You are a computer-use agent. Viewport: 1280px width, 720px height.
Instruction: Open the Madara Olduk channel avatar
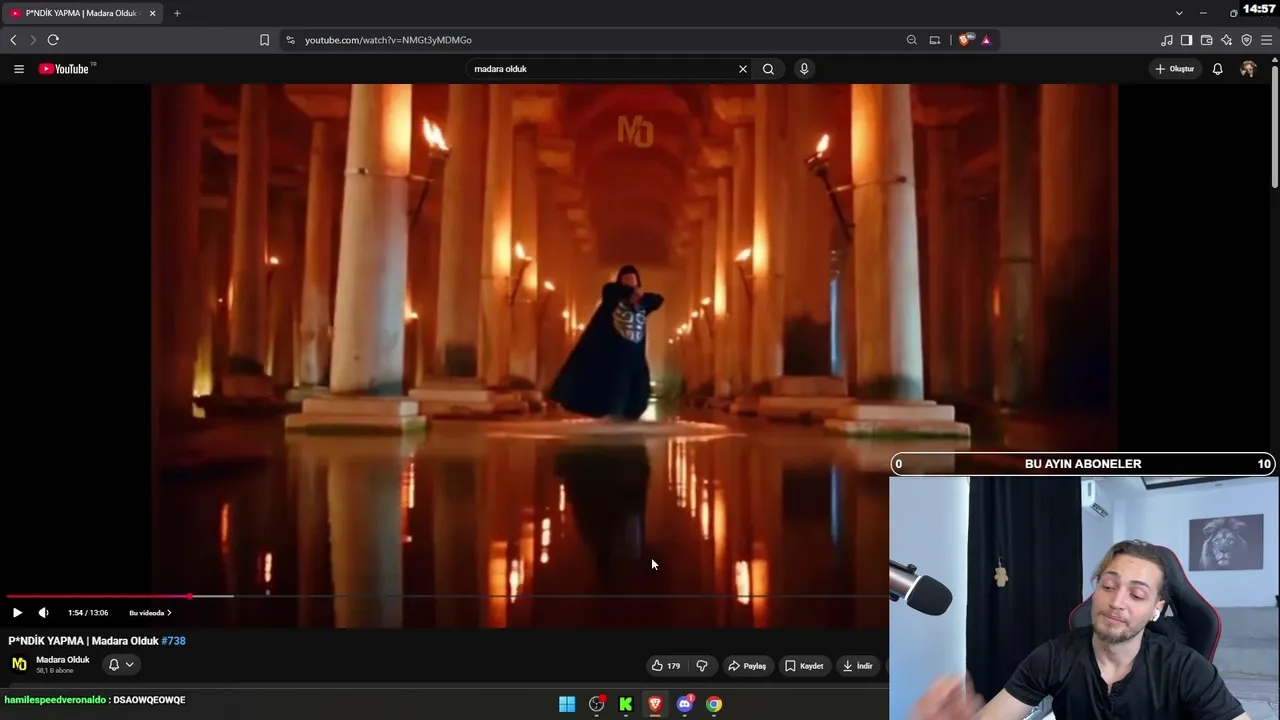pos(19,665)
